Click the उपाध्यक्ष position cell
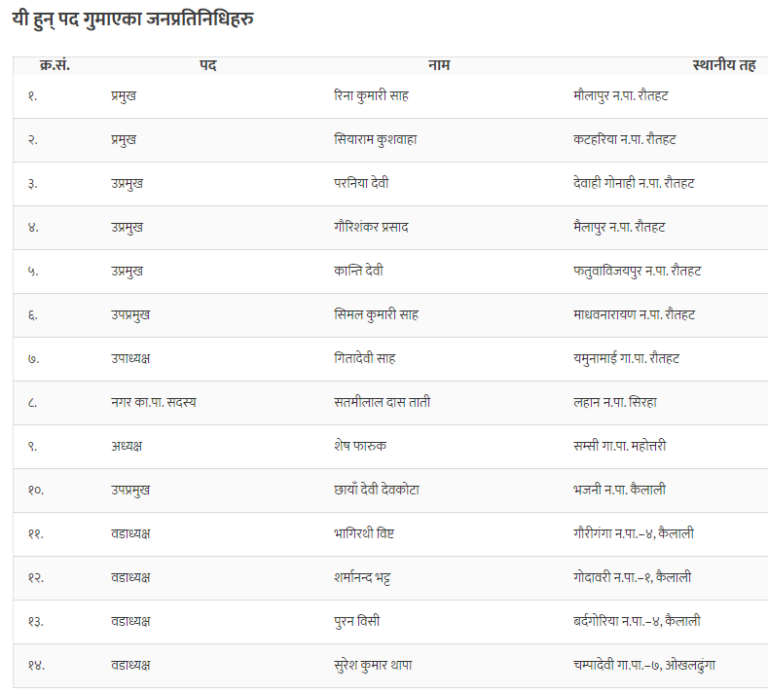 coord(130,359)
